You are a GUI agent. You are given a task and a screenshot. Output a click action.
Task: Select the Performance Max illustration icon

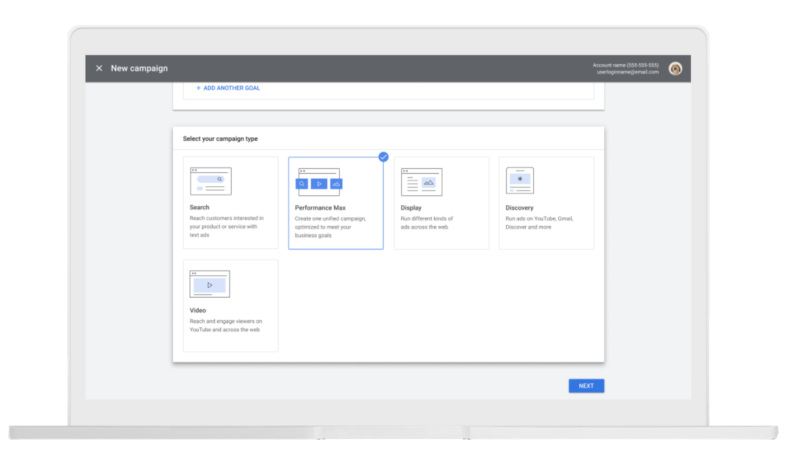(x=319, y=182)
